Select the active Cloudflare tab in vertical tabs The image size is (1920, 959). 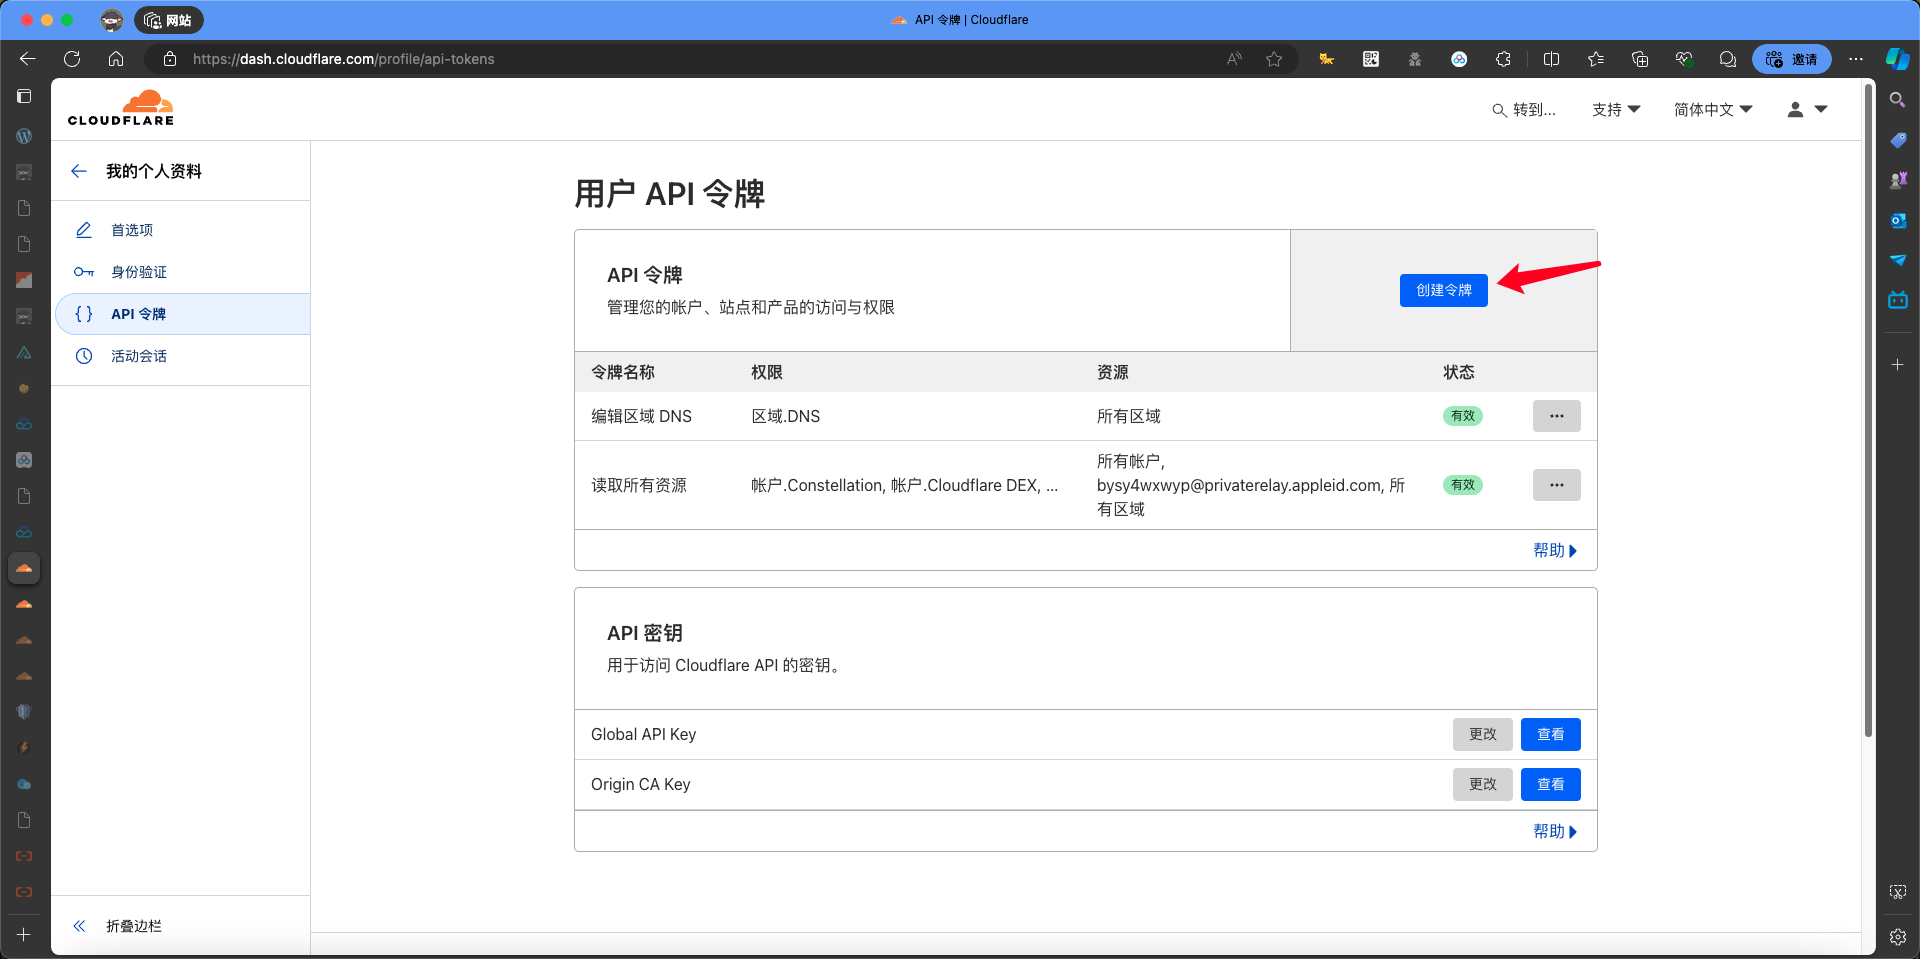(24, 568)
